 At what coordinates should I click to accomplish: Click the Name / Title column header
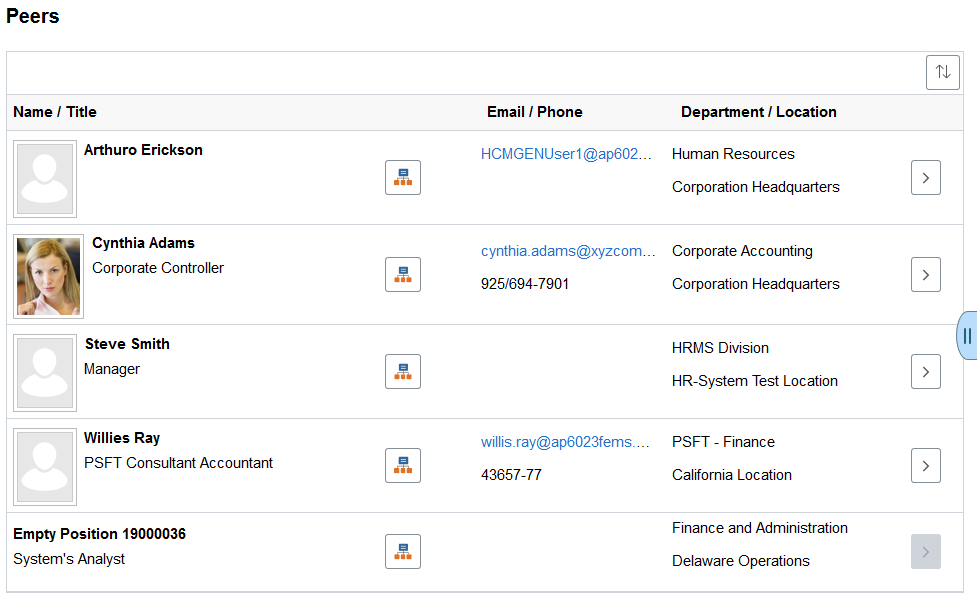tap(55, 112)
